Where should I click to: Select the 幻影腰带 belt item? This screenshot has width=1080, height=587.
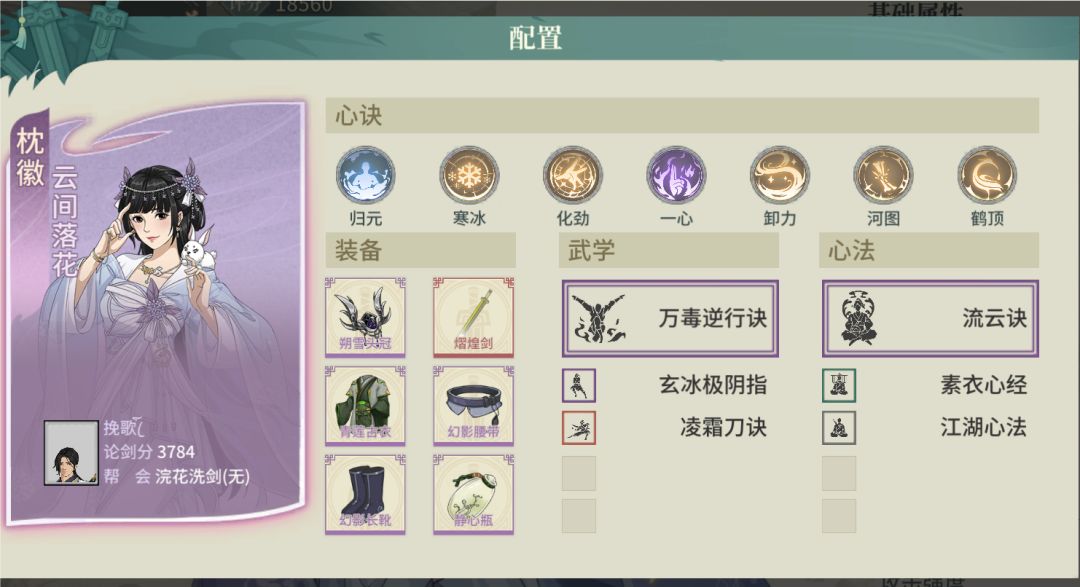[473, 405]
